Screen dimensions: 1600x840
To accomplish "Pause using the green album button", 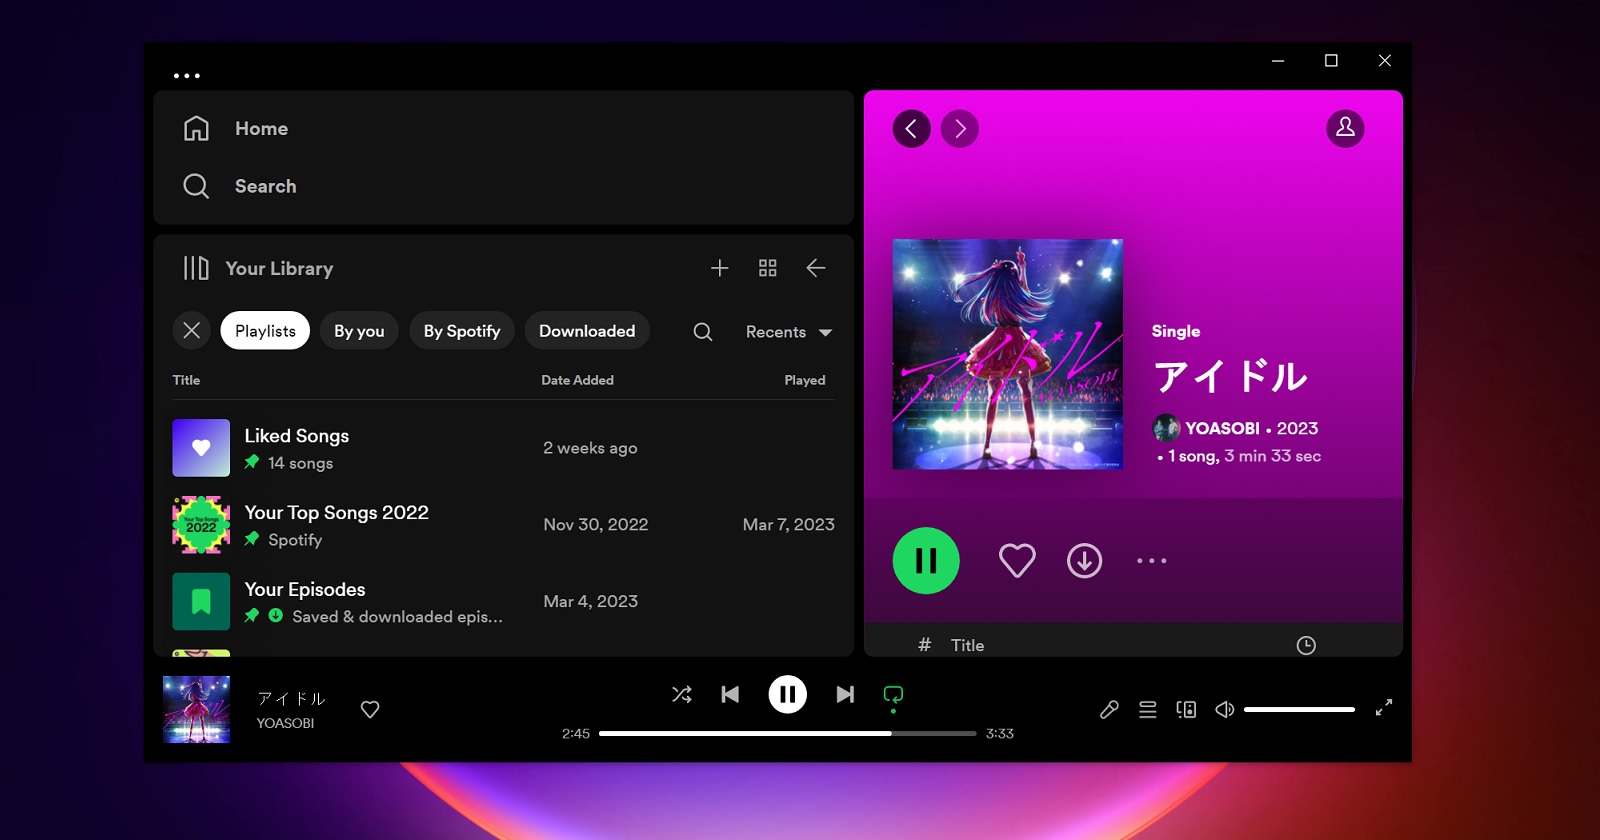I will [x=926, y=561].
